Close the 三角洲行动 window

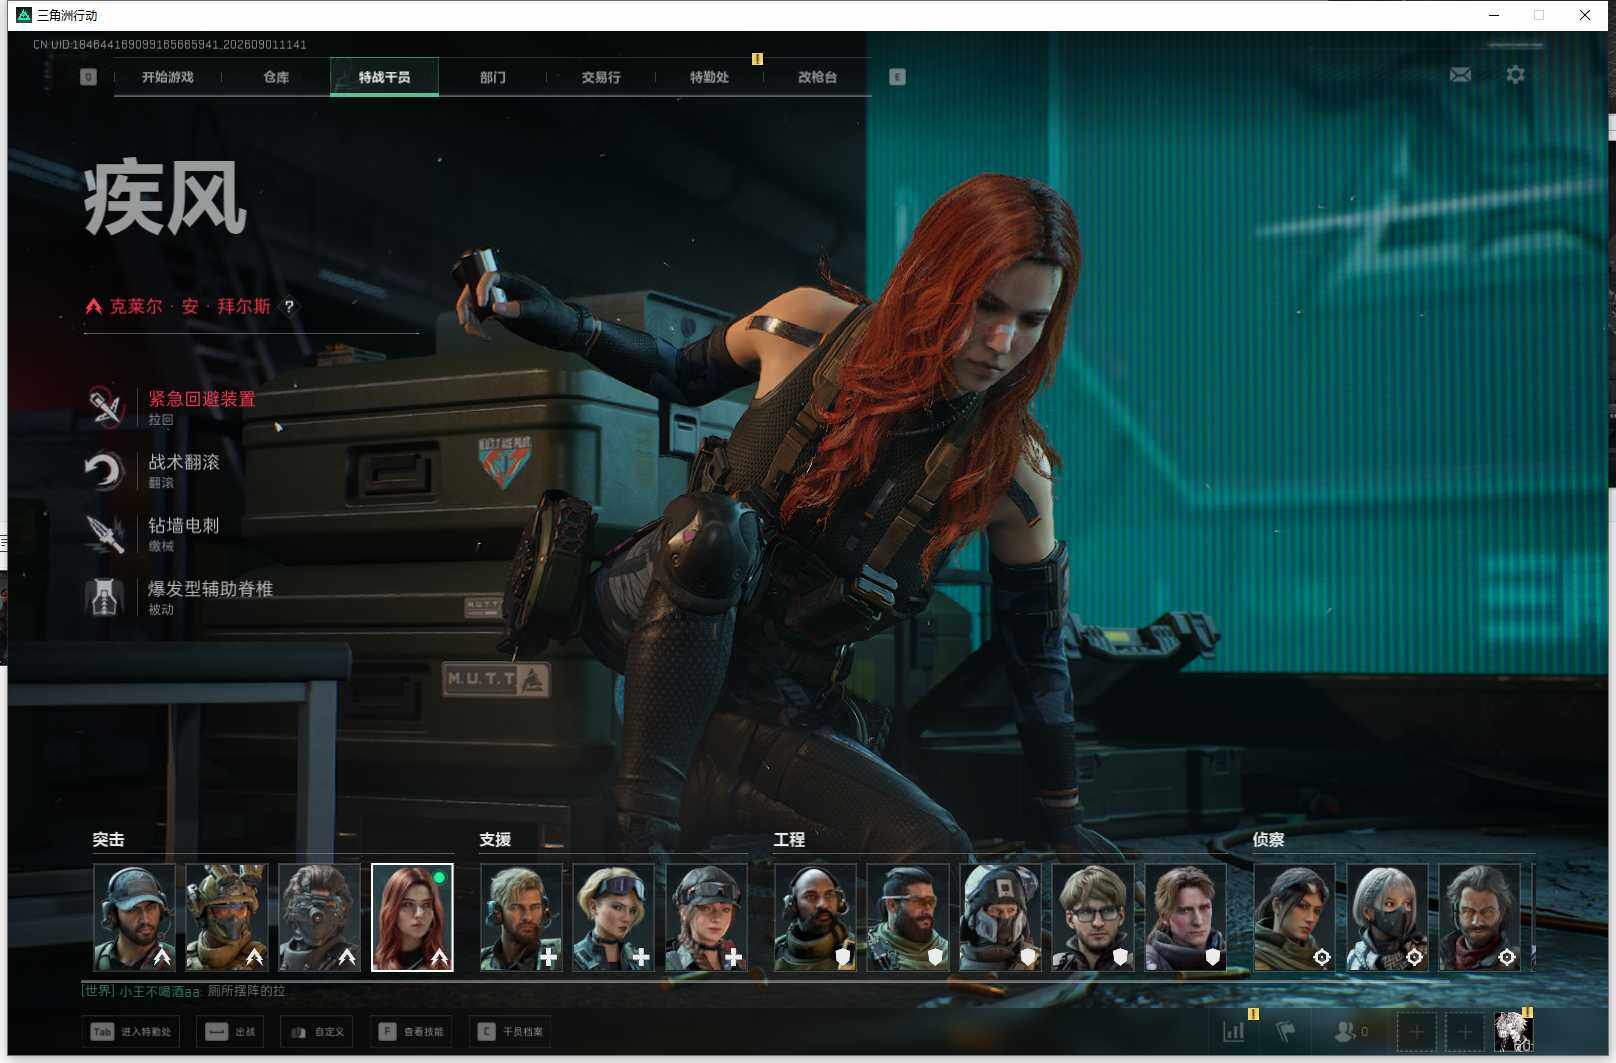tap(1585, 15)
